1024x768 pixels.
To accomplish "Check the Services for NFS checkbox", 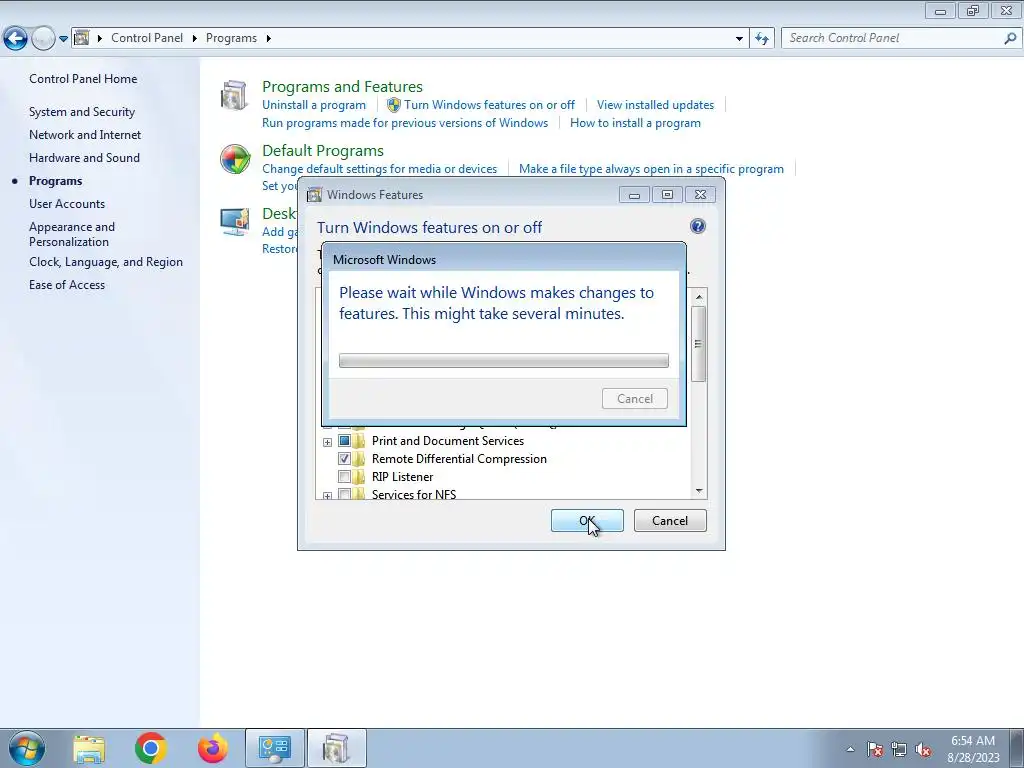I will coord(344,494).
